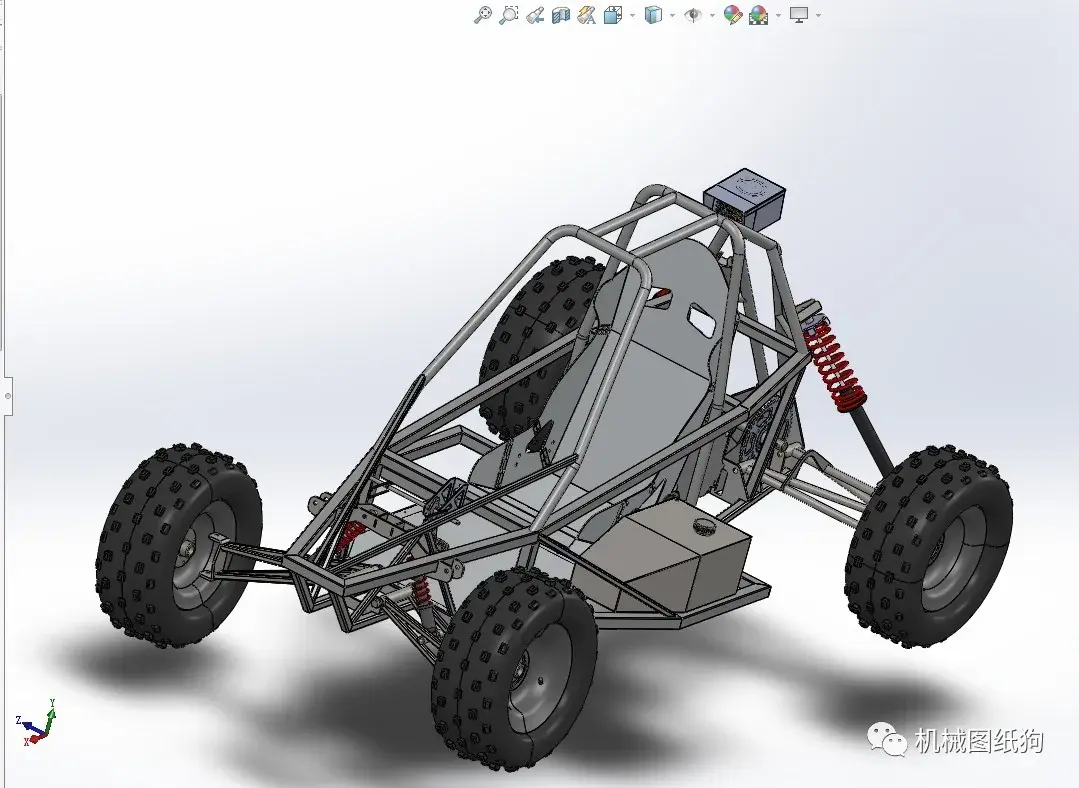Click the Display Style flyout arrow
1079x788 pixels.
670,15
